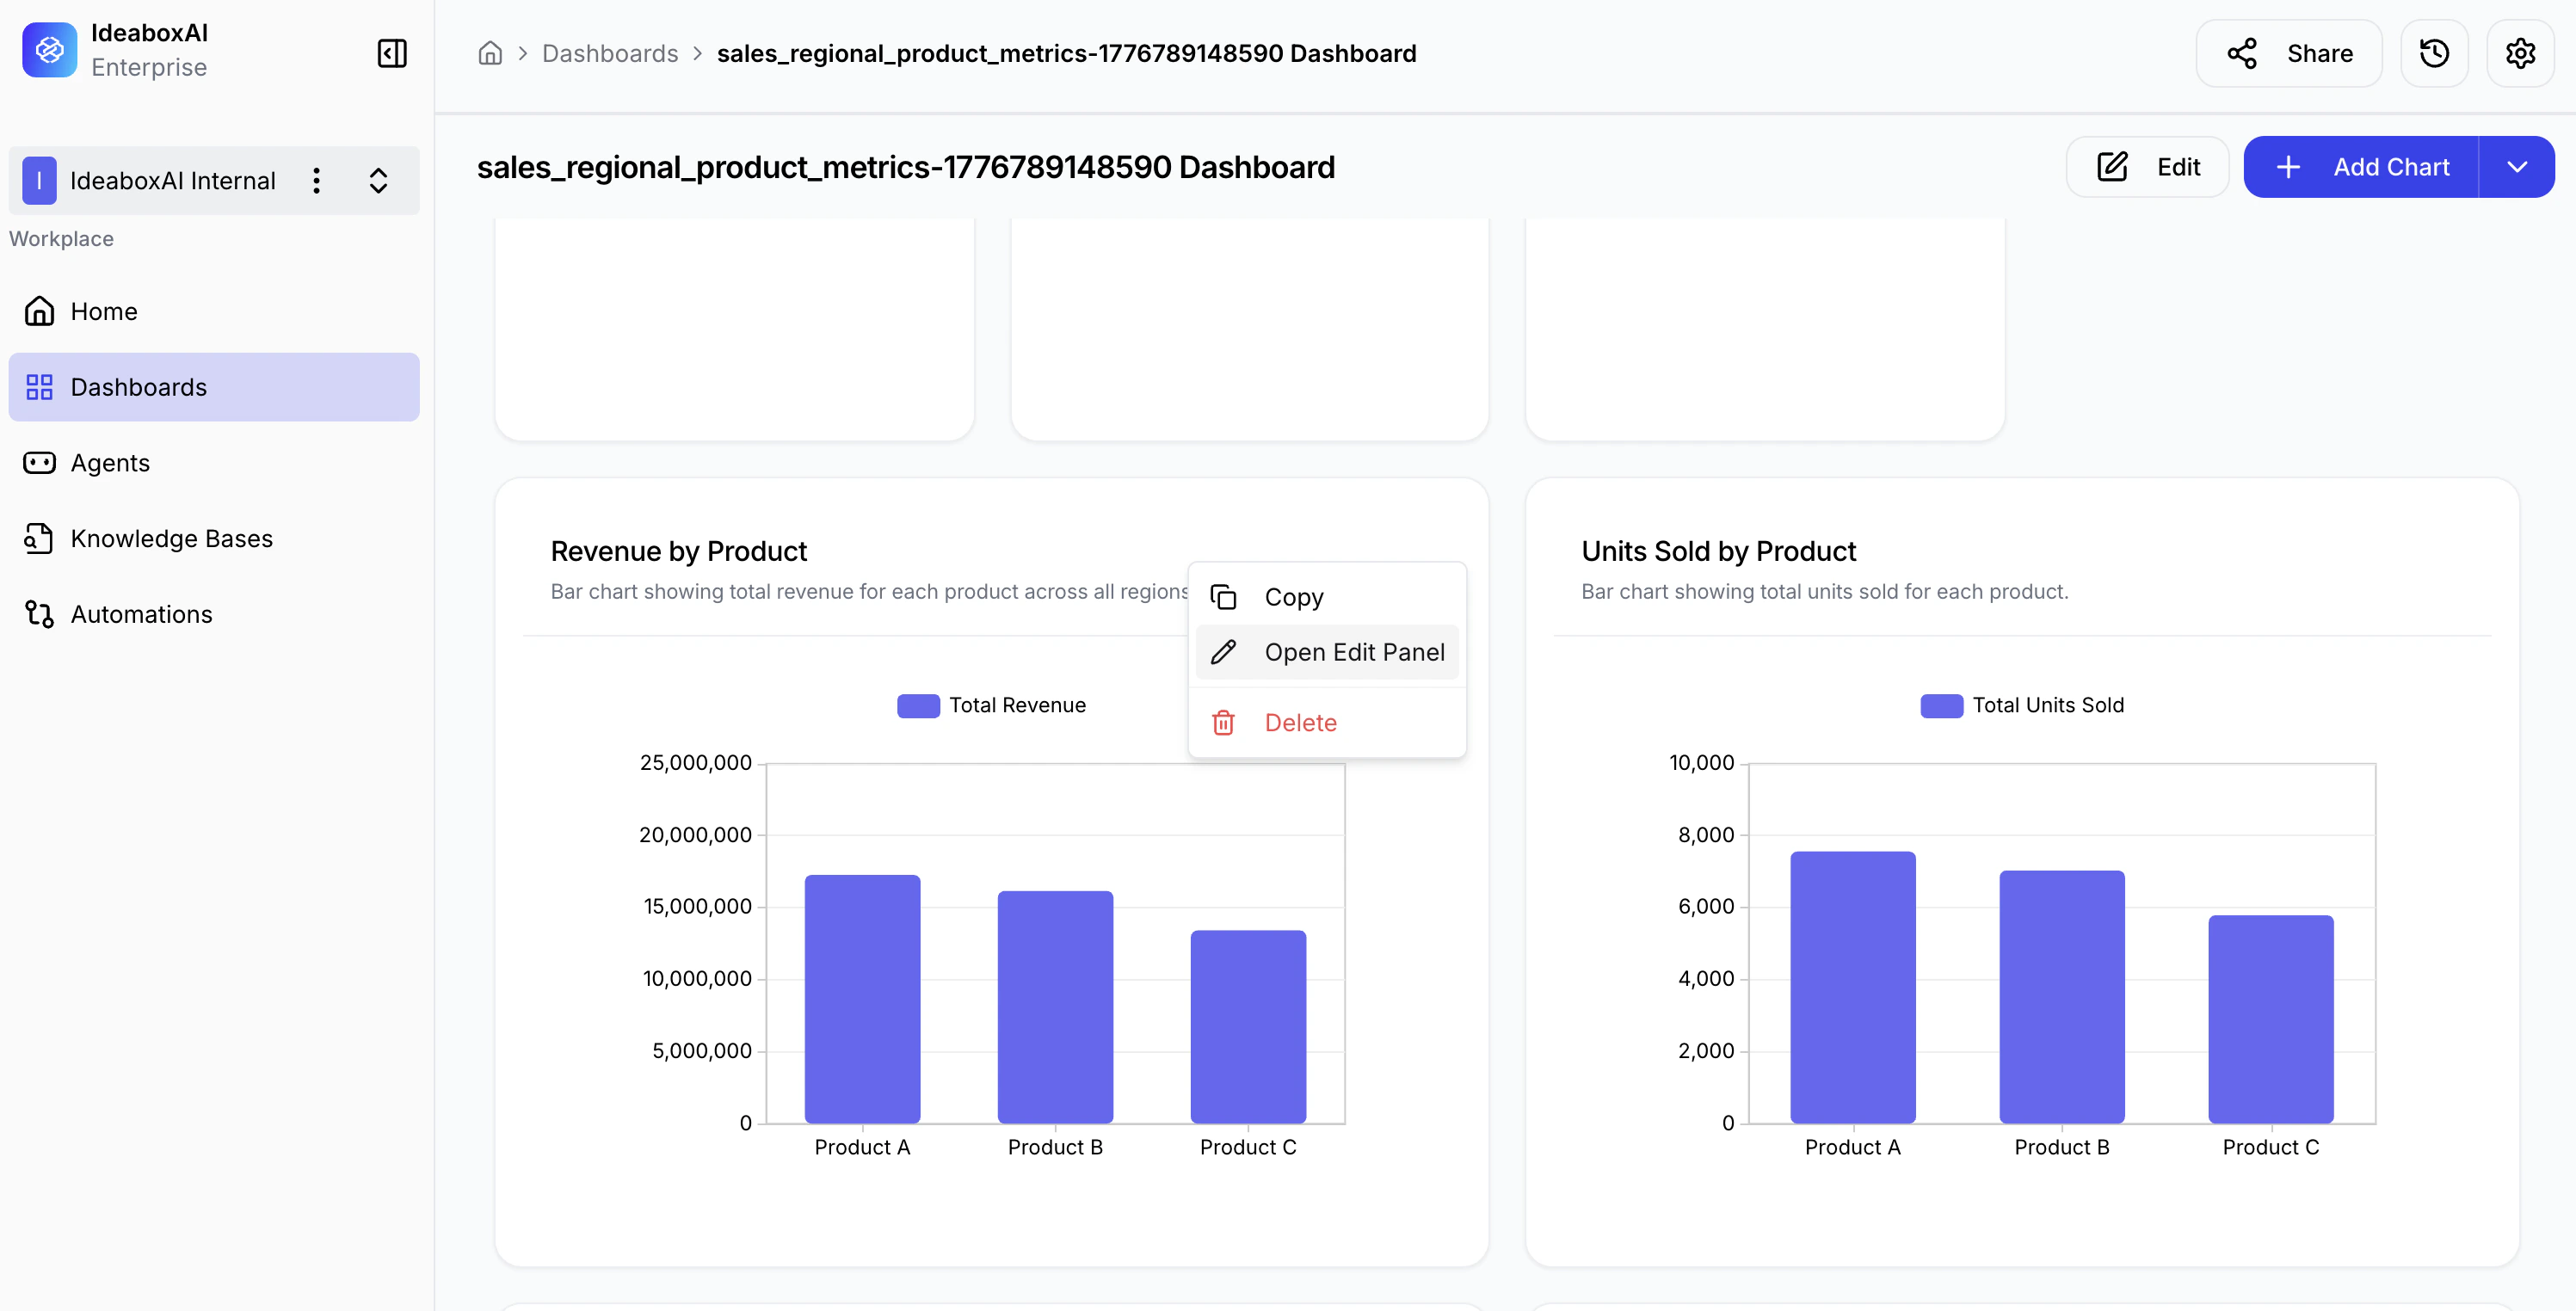This screenshot has width=2576, height=1311.
Task: Toggle the Total Revenue legend swatch
Action: [x=918, y=706]
